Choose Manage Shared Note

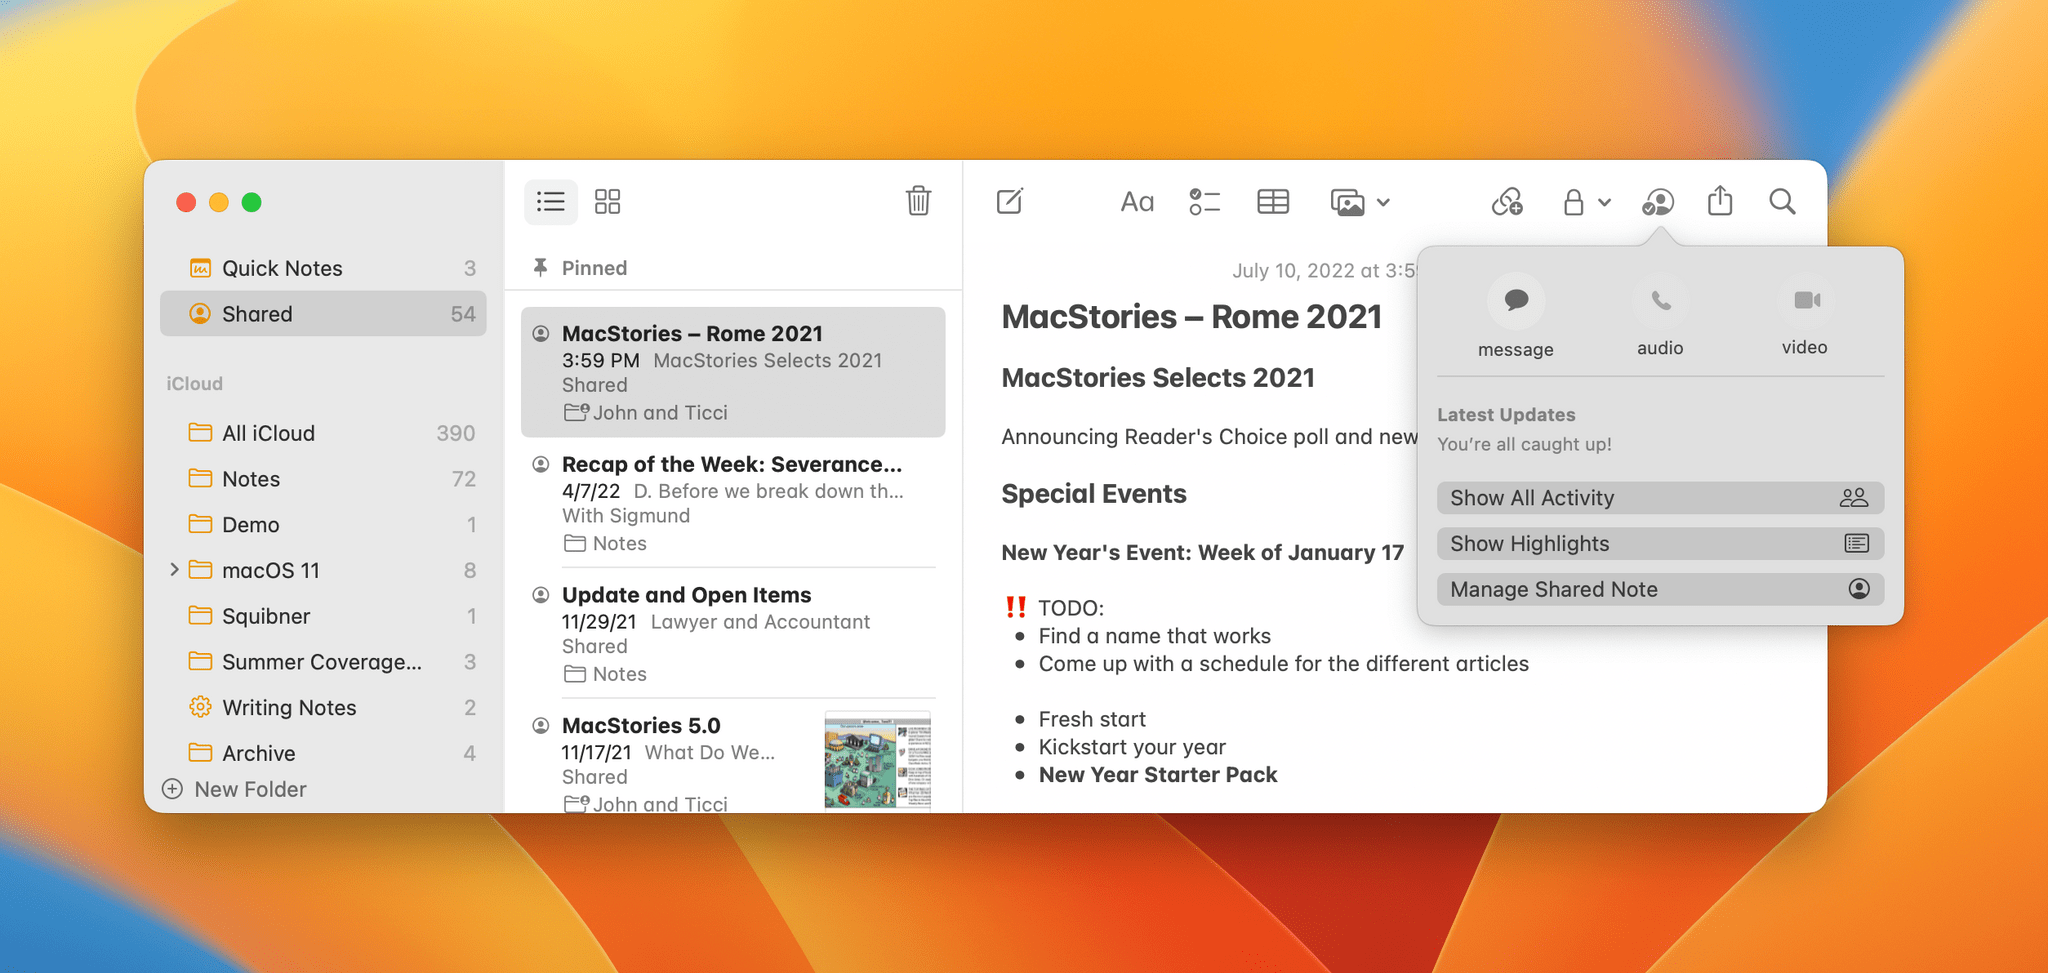(1660, 590)
